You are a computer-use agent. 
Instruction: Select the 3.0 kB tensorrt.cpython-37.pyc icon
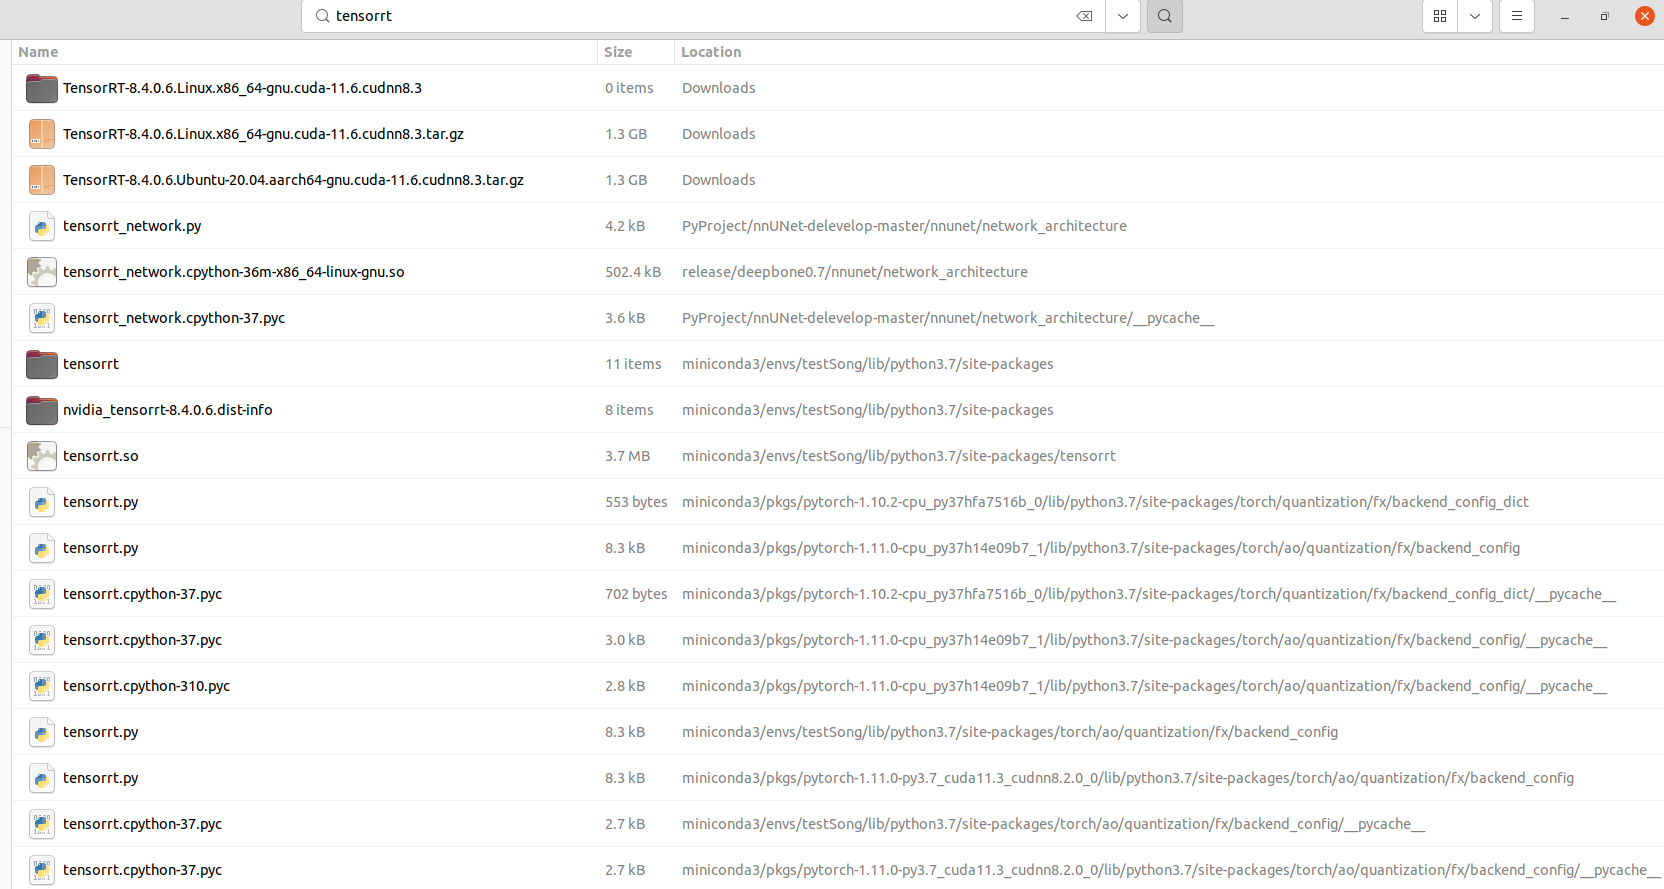pos(42,640)
